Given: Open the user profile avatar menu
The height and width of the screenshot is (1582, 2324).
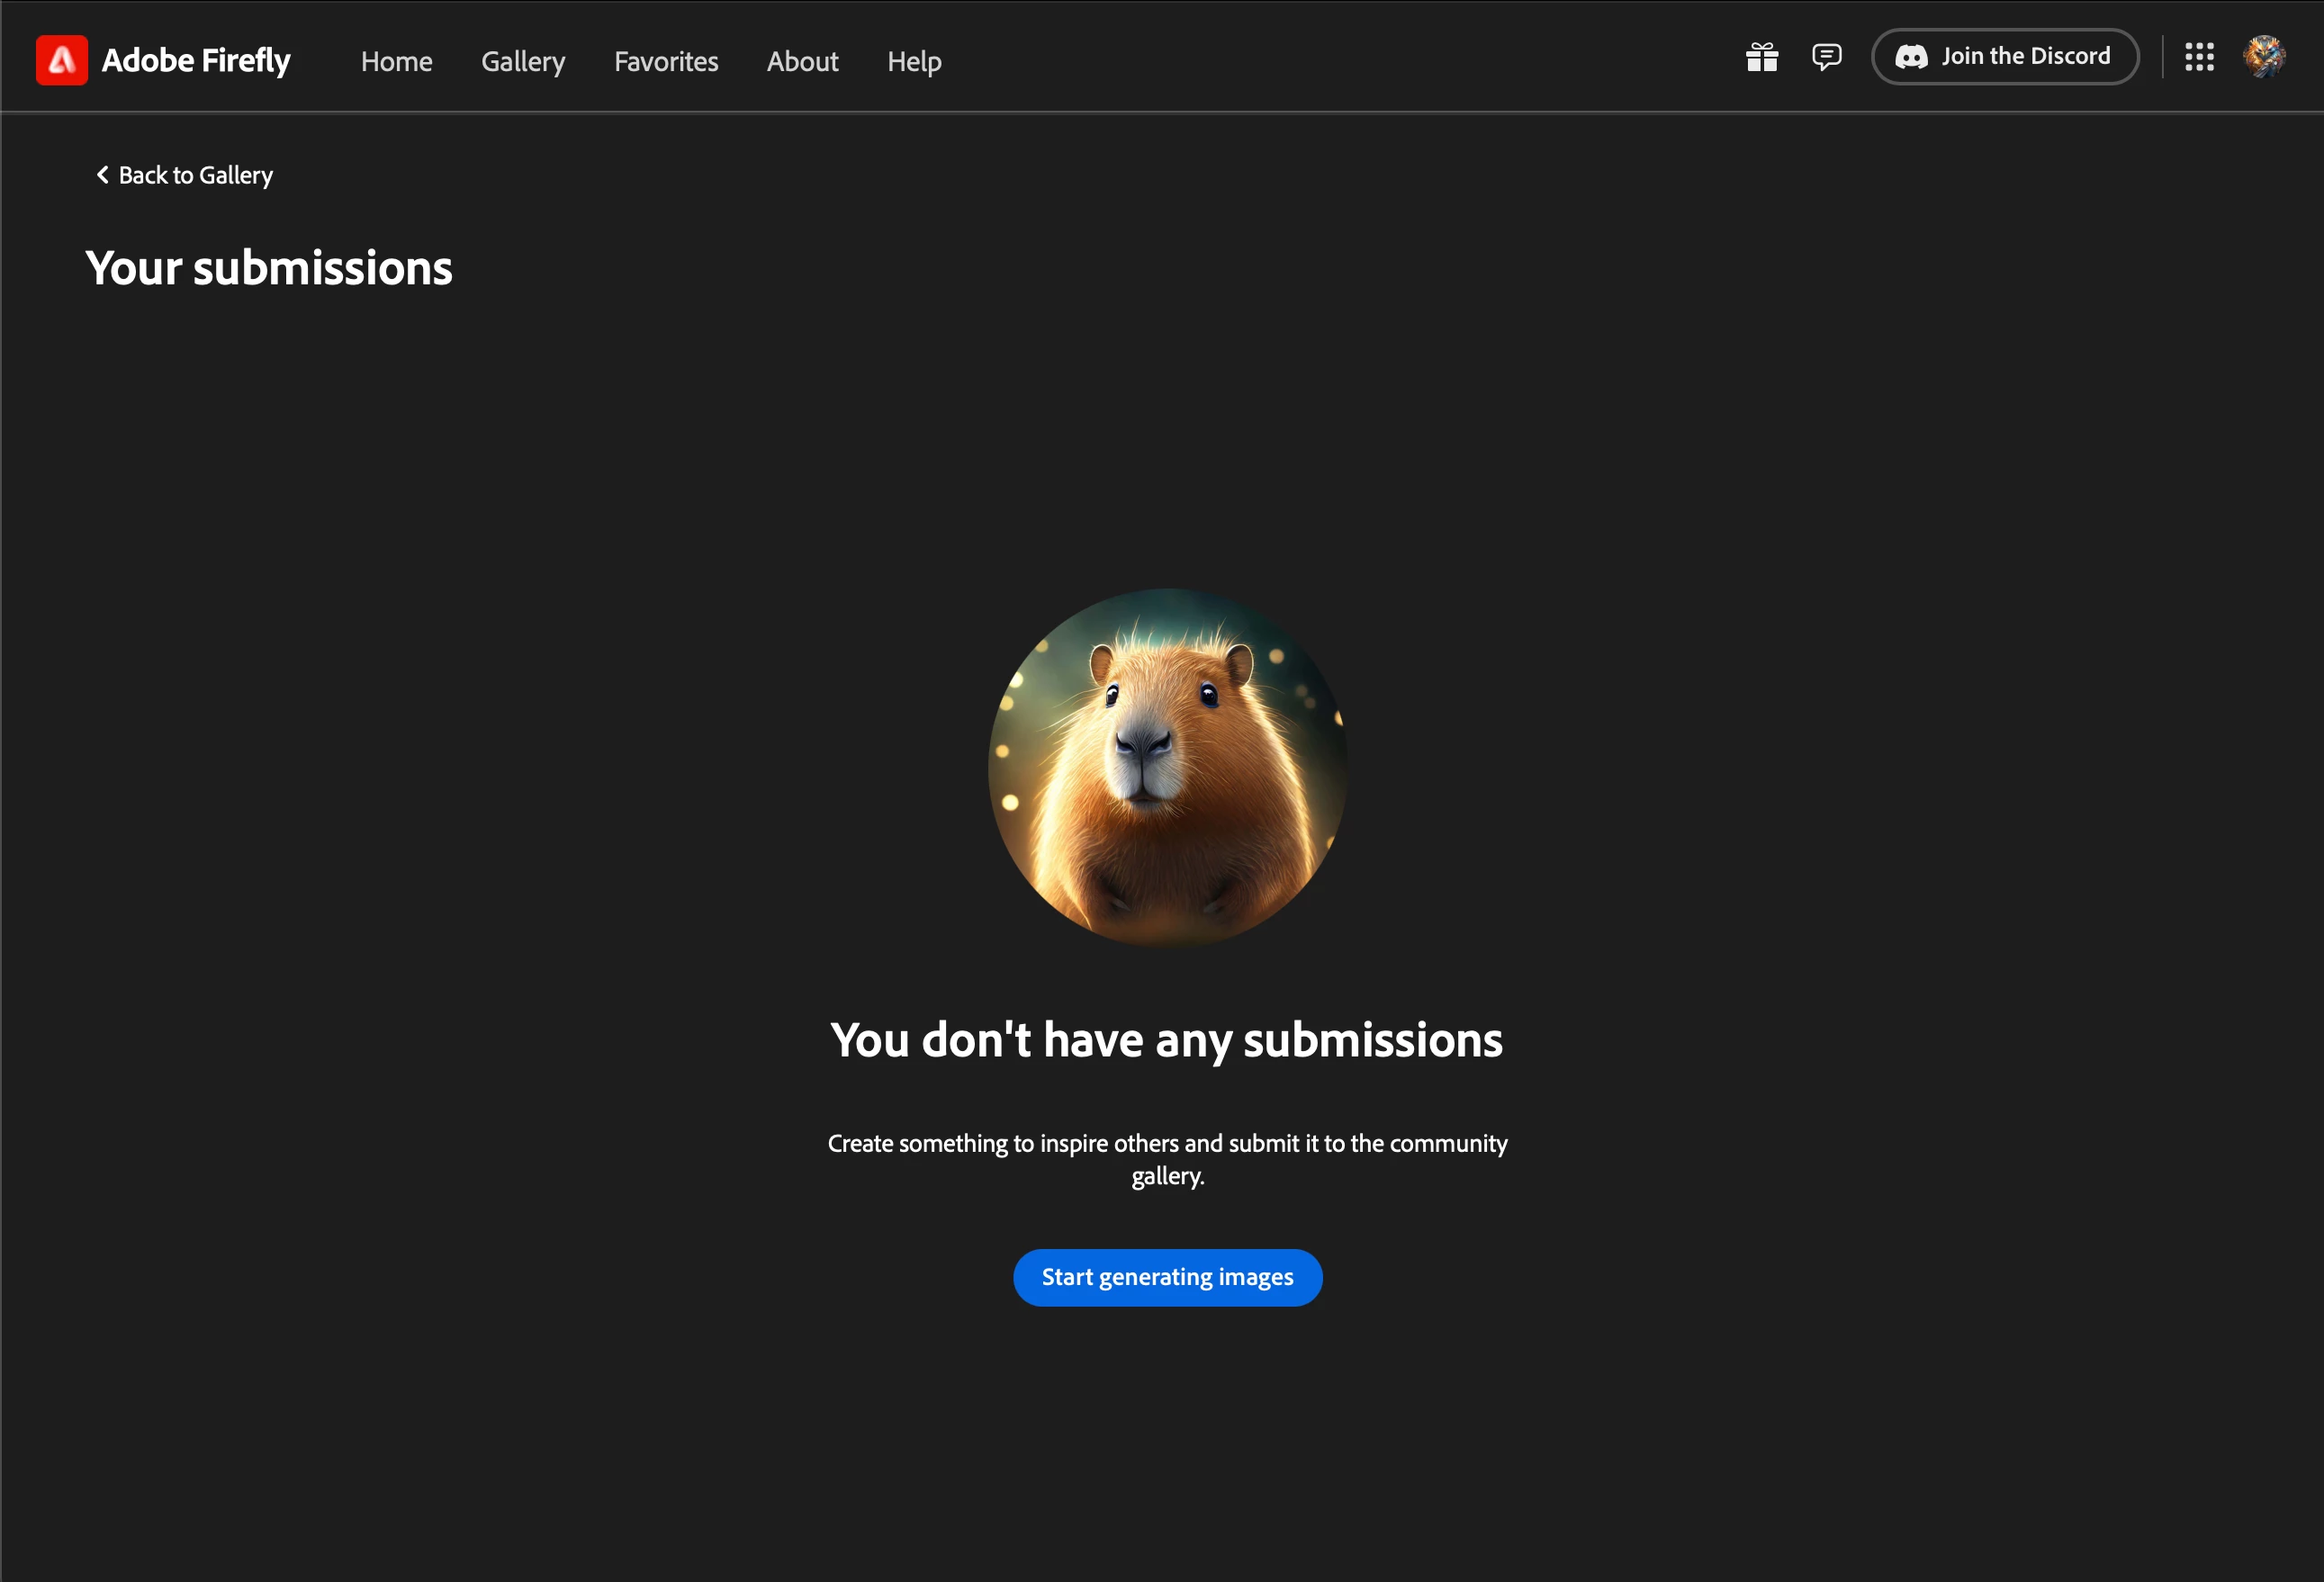Looking at the screenshot, I should click(2264, 57).
